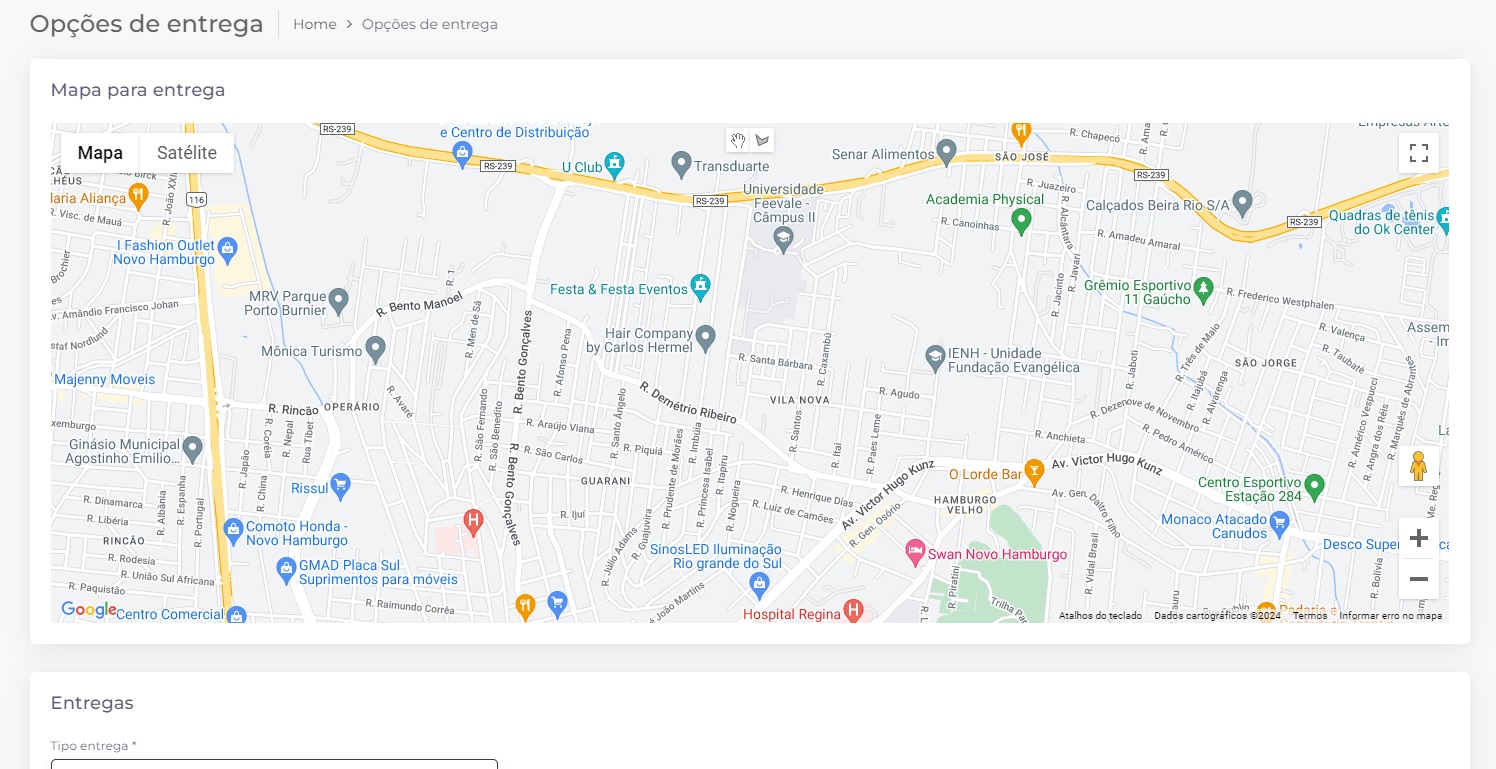Click the Swan Novo Hamburgo hotel marker
Screen dimensions: 1496x769
pyautogui.click(x=915, y=550)
